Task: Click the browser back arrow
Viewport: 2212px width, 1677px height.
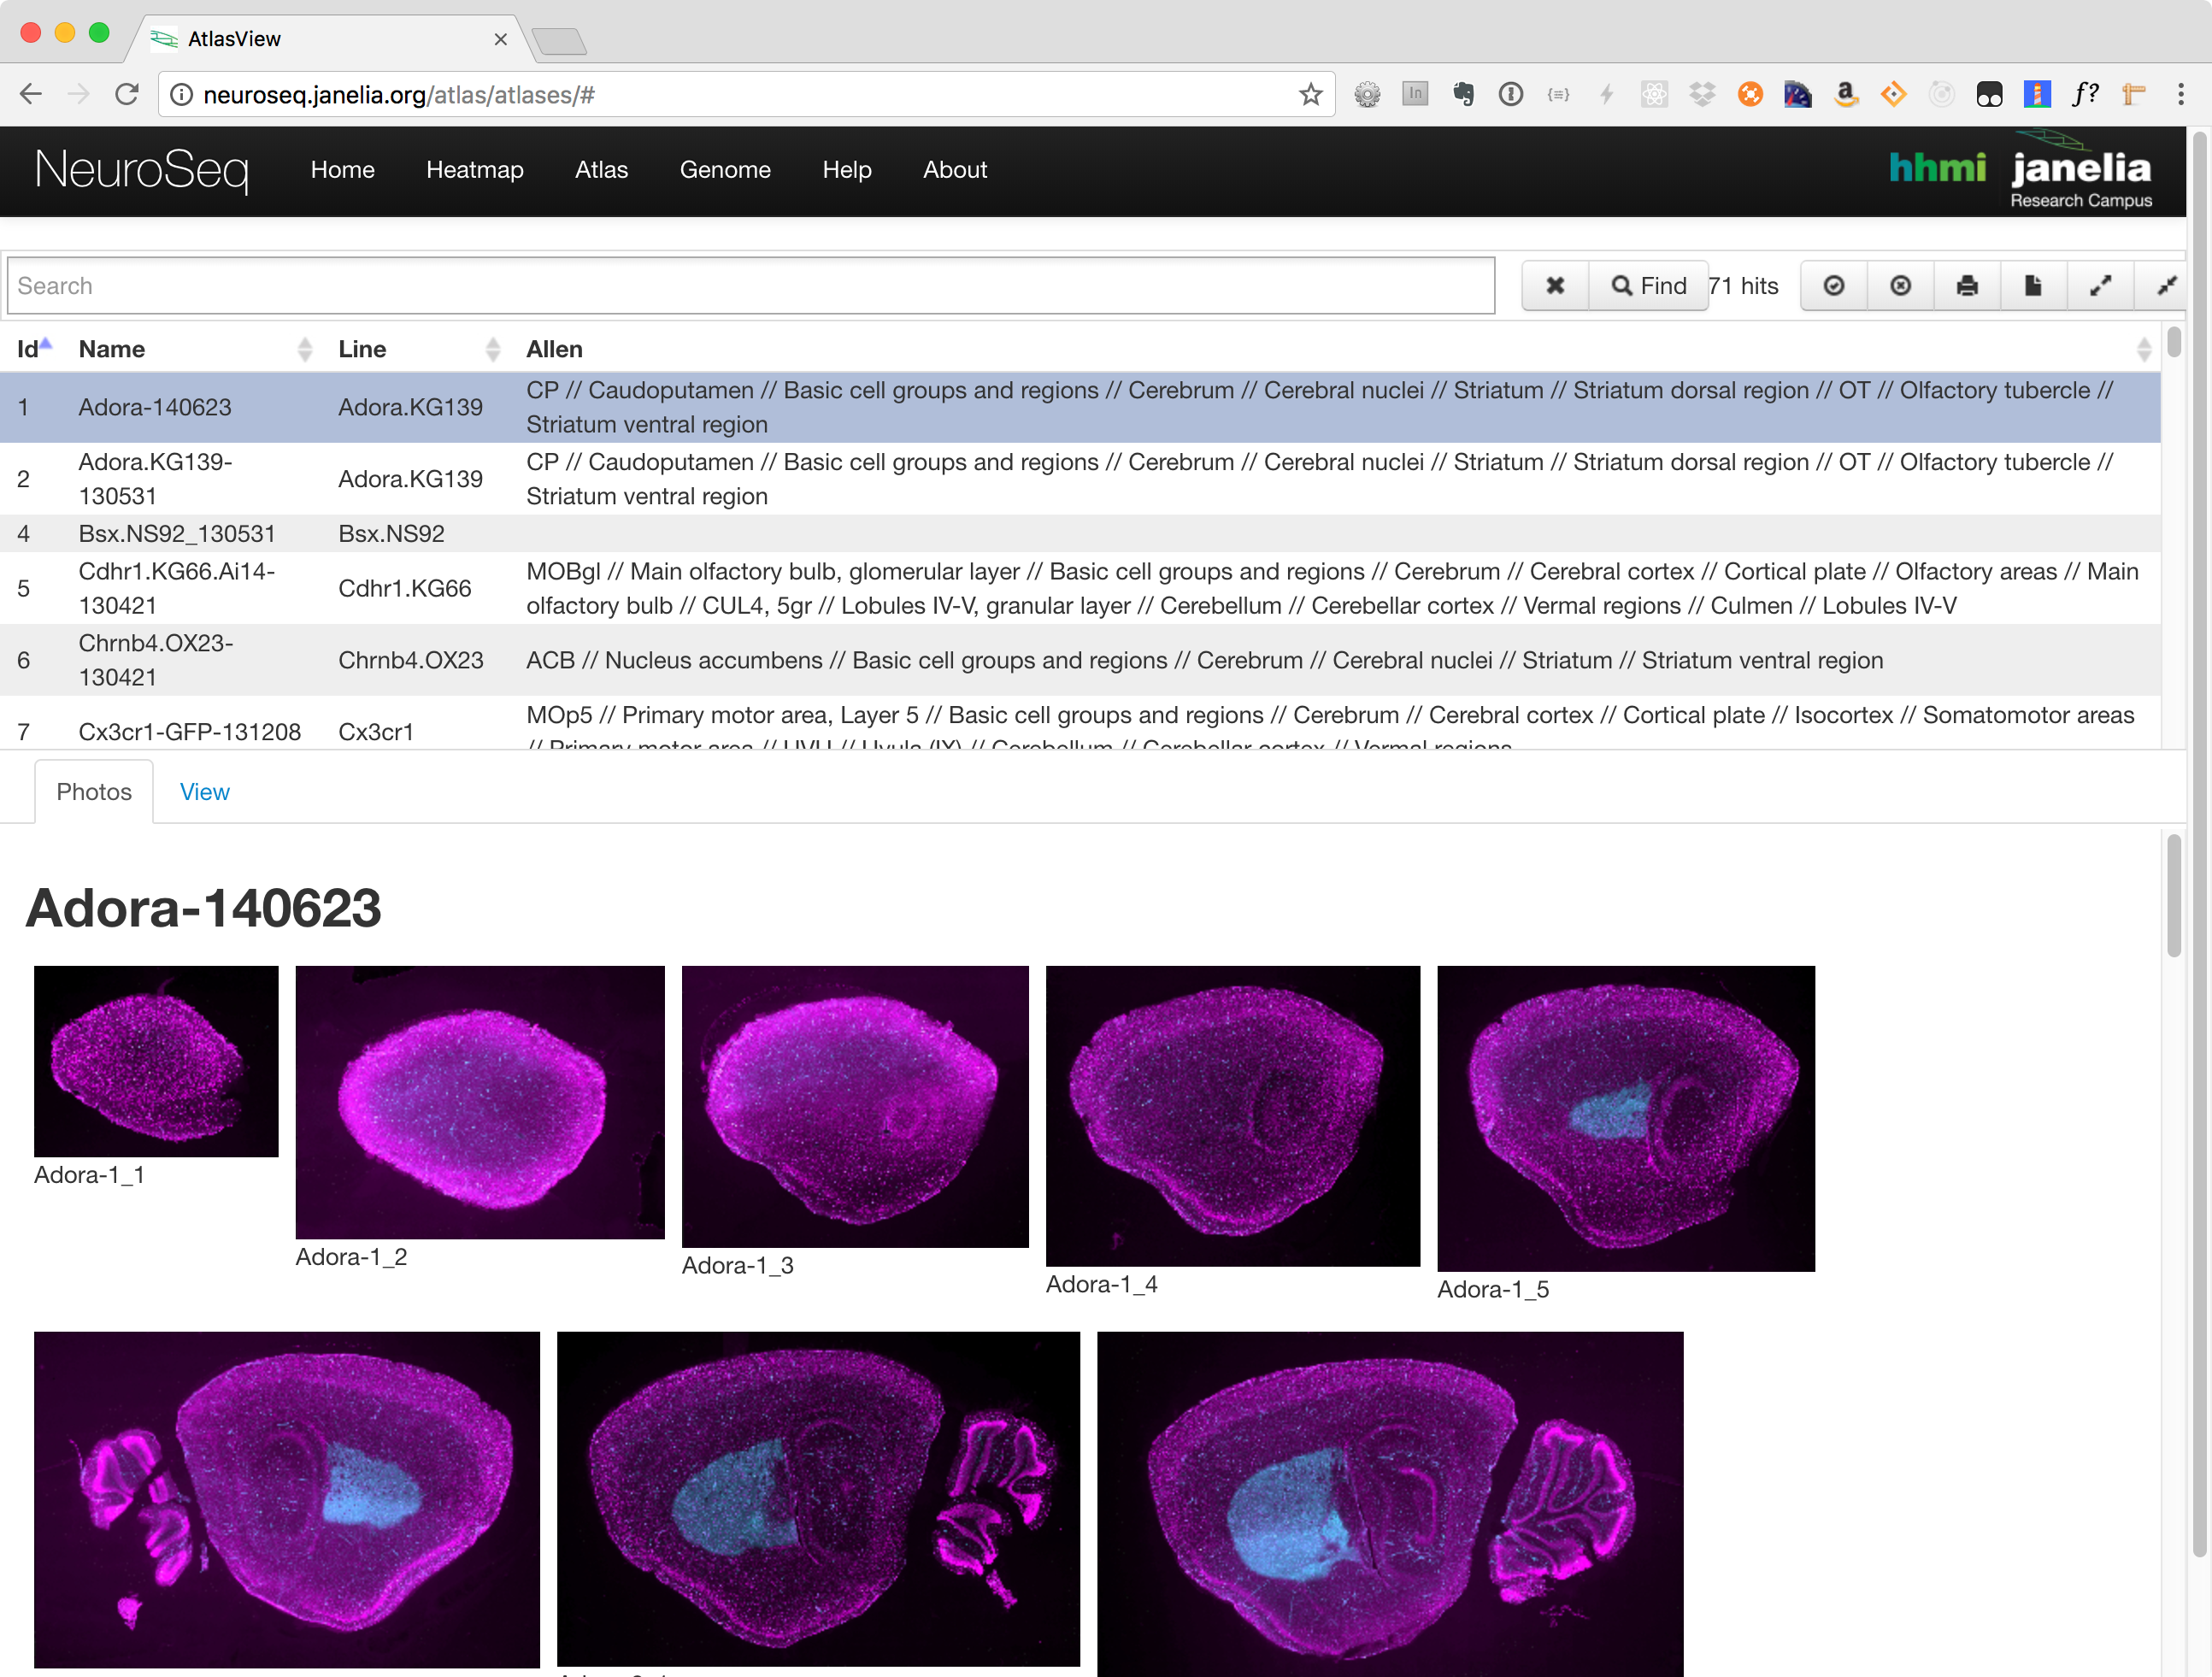Action: pyautogui.click(x=31, y=94)
